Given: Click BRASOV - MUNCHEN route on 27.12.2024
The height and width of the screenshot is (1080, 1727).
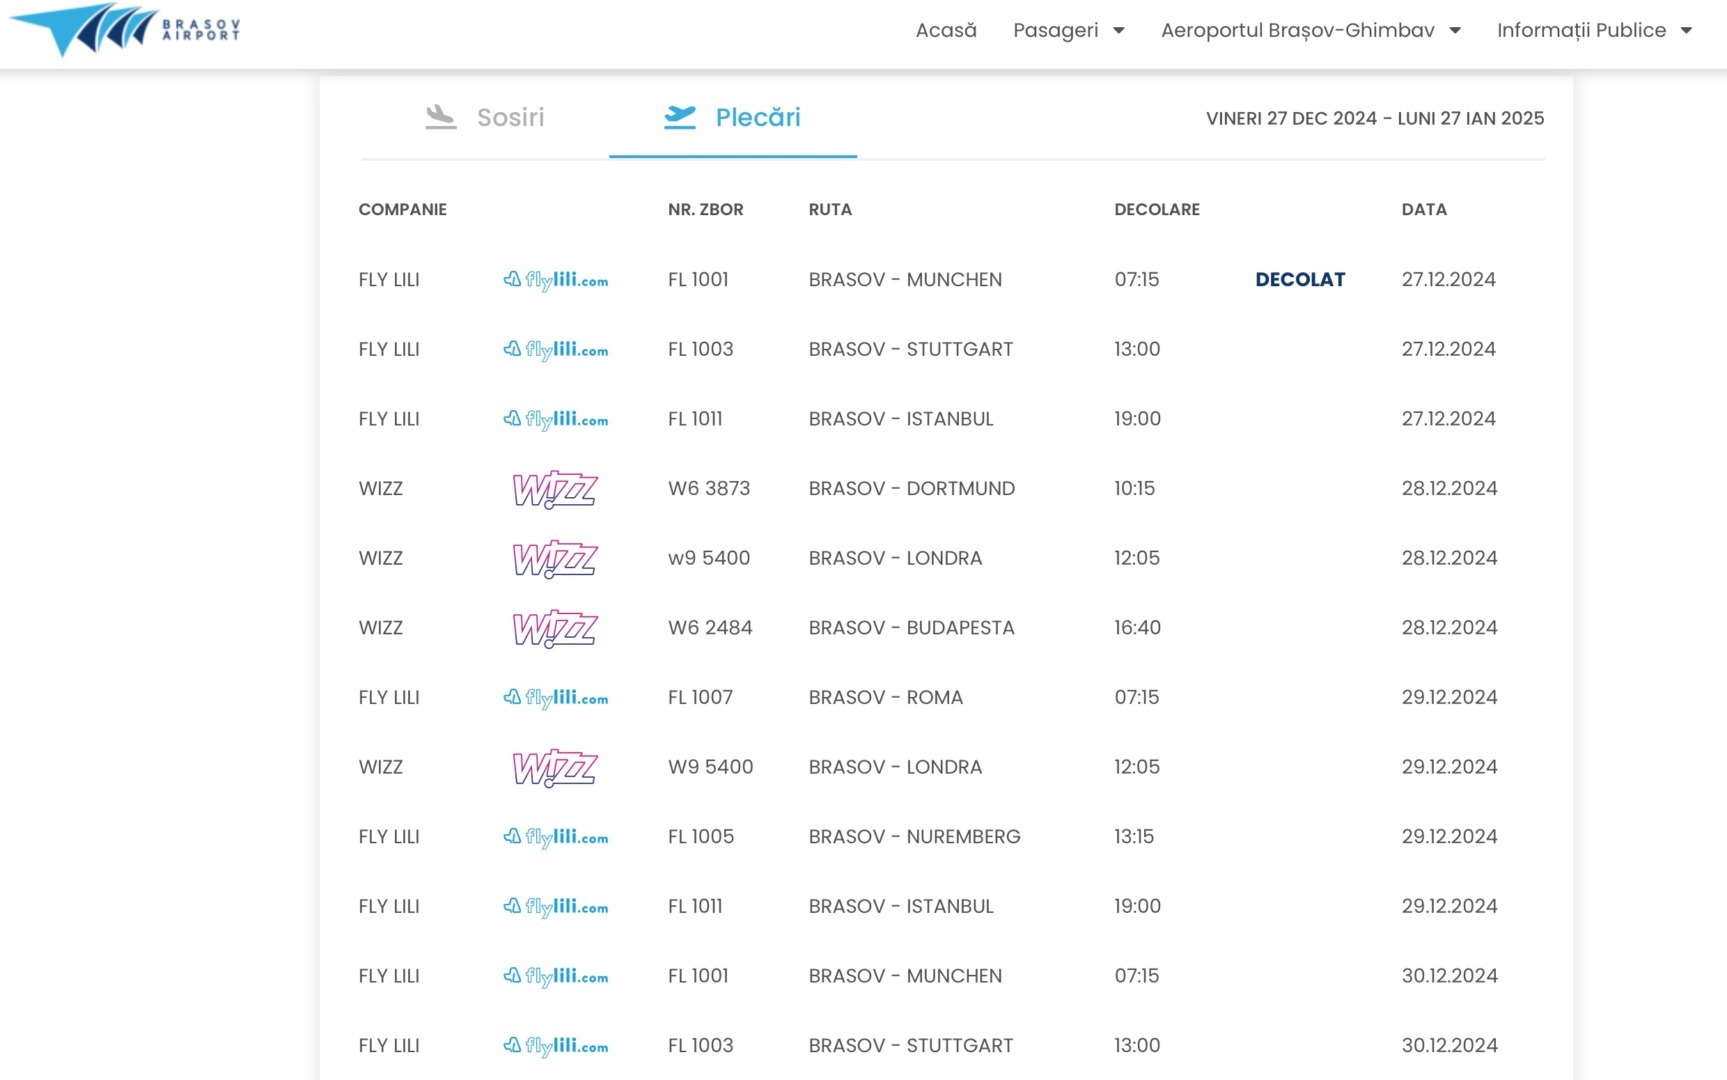Looking at the screenshot, I should pyautogui.click(x=905, y=279).
